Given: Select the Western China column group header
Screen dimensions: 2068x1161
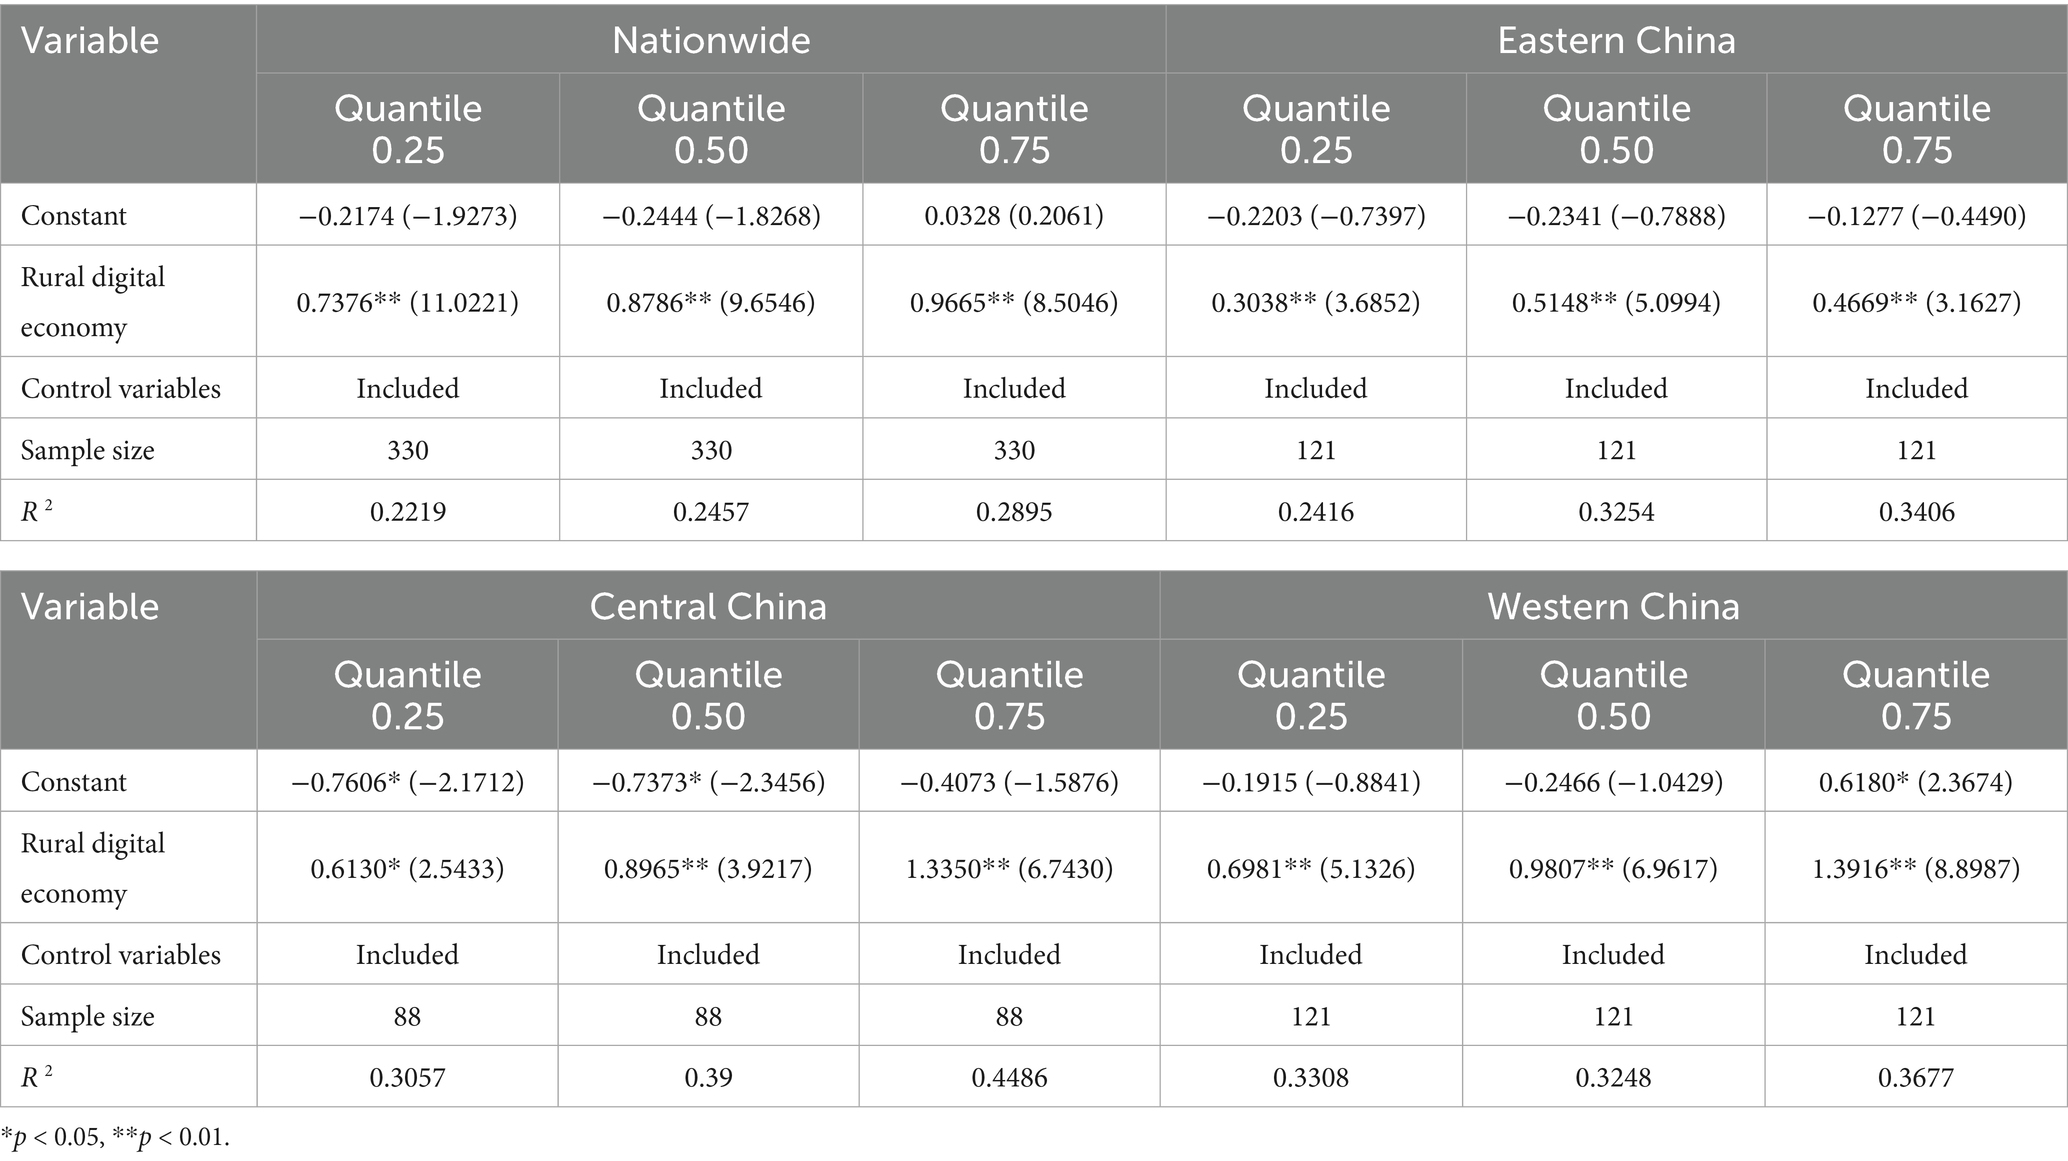Looking at the screenshot, I should click(1613, 606).
